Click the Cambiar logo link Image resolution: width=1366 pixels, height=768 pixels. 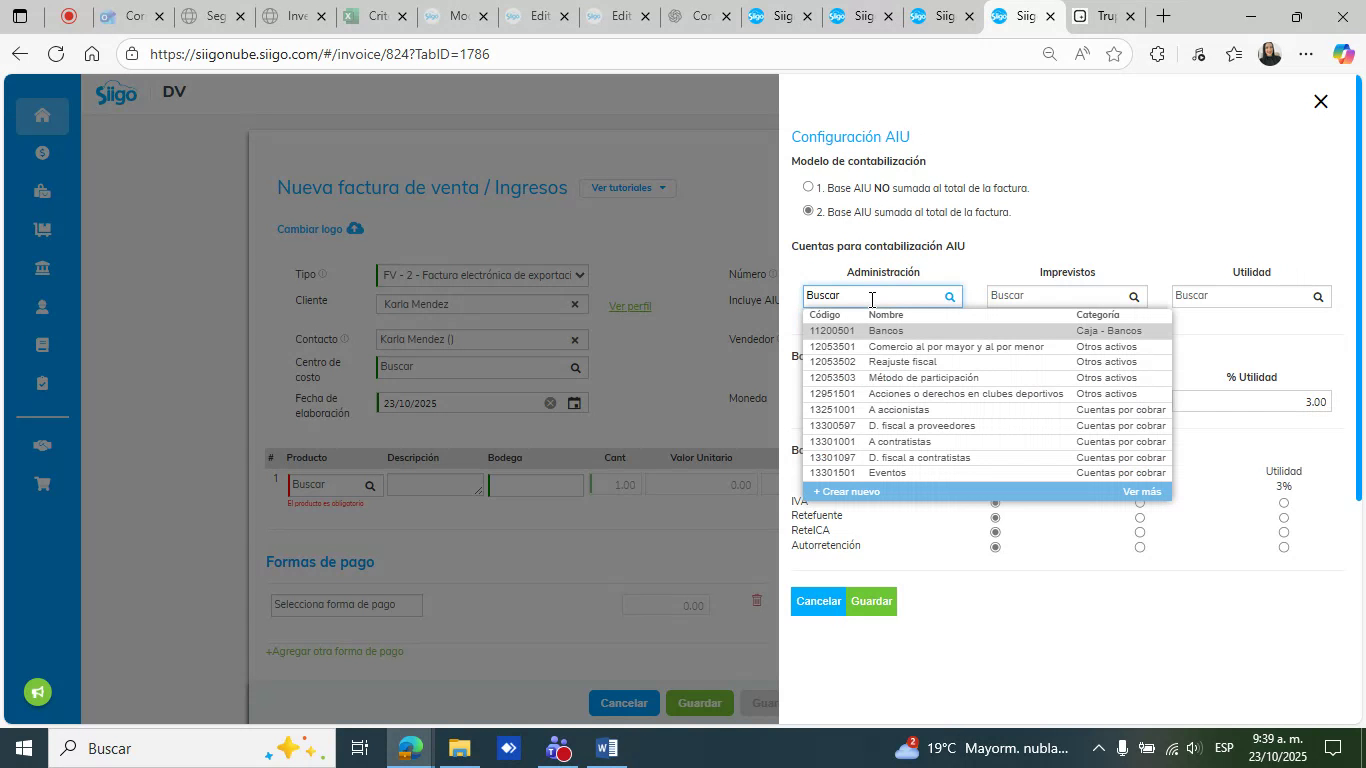[x=310, y=229]
